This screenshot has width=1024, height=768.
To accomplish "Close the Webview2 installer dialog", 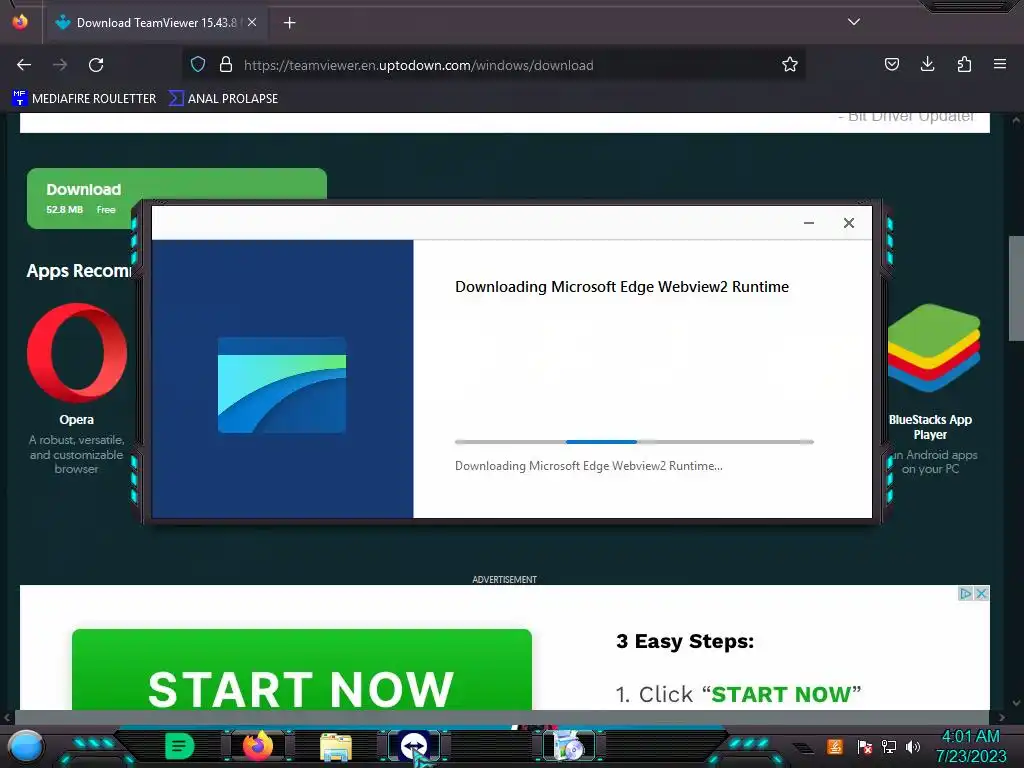I will point(848,223).
